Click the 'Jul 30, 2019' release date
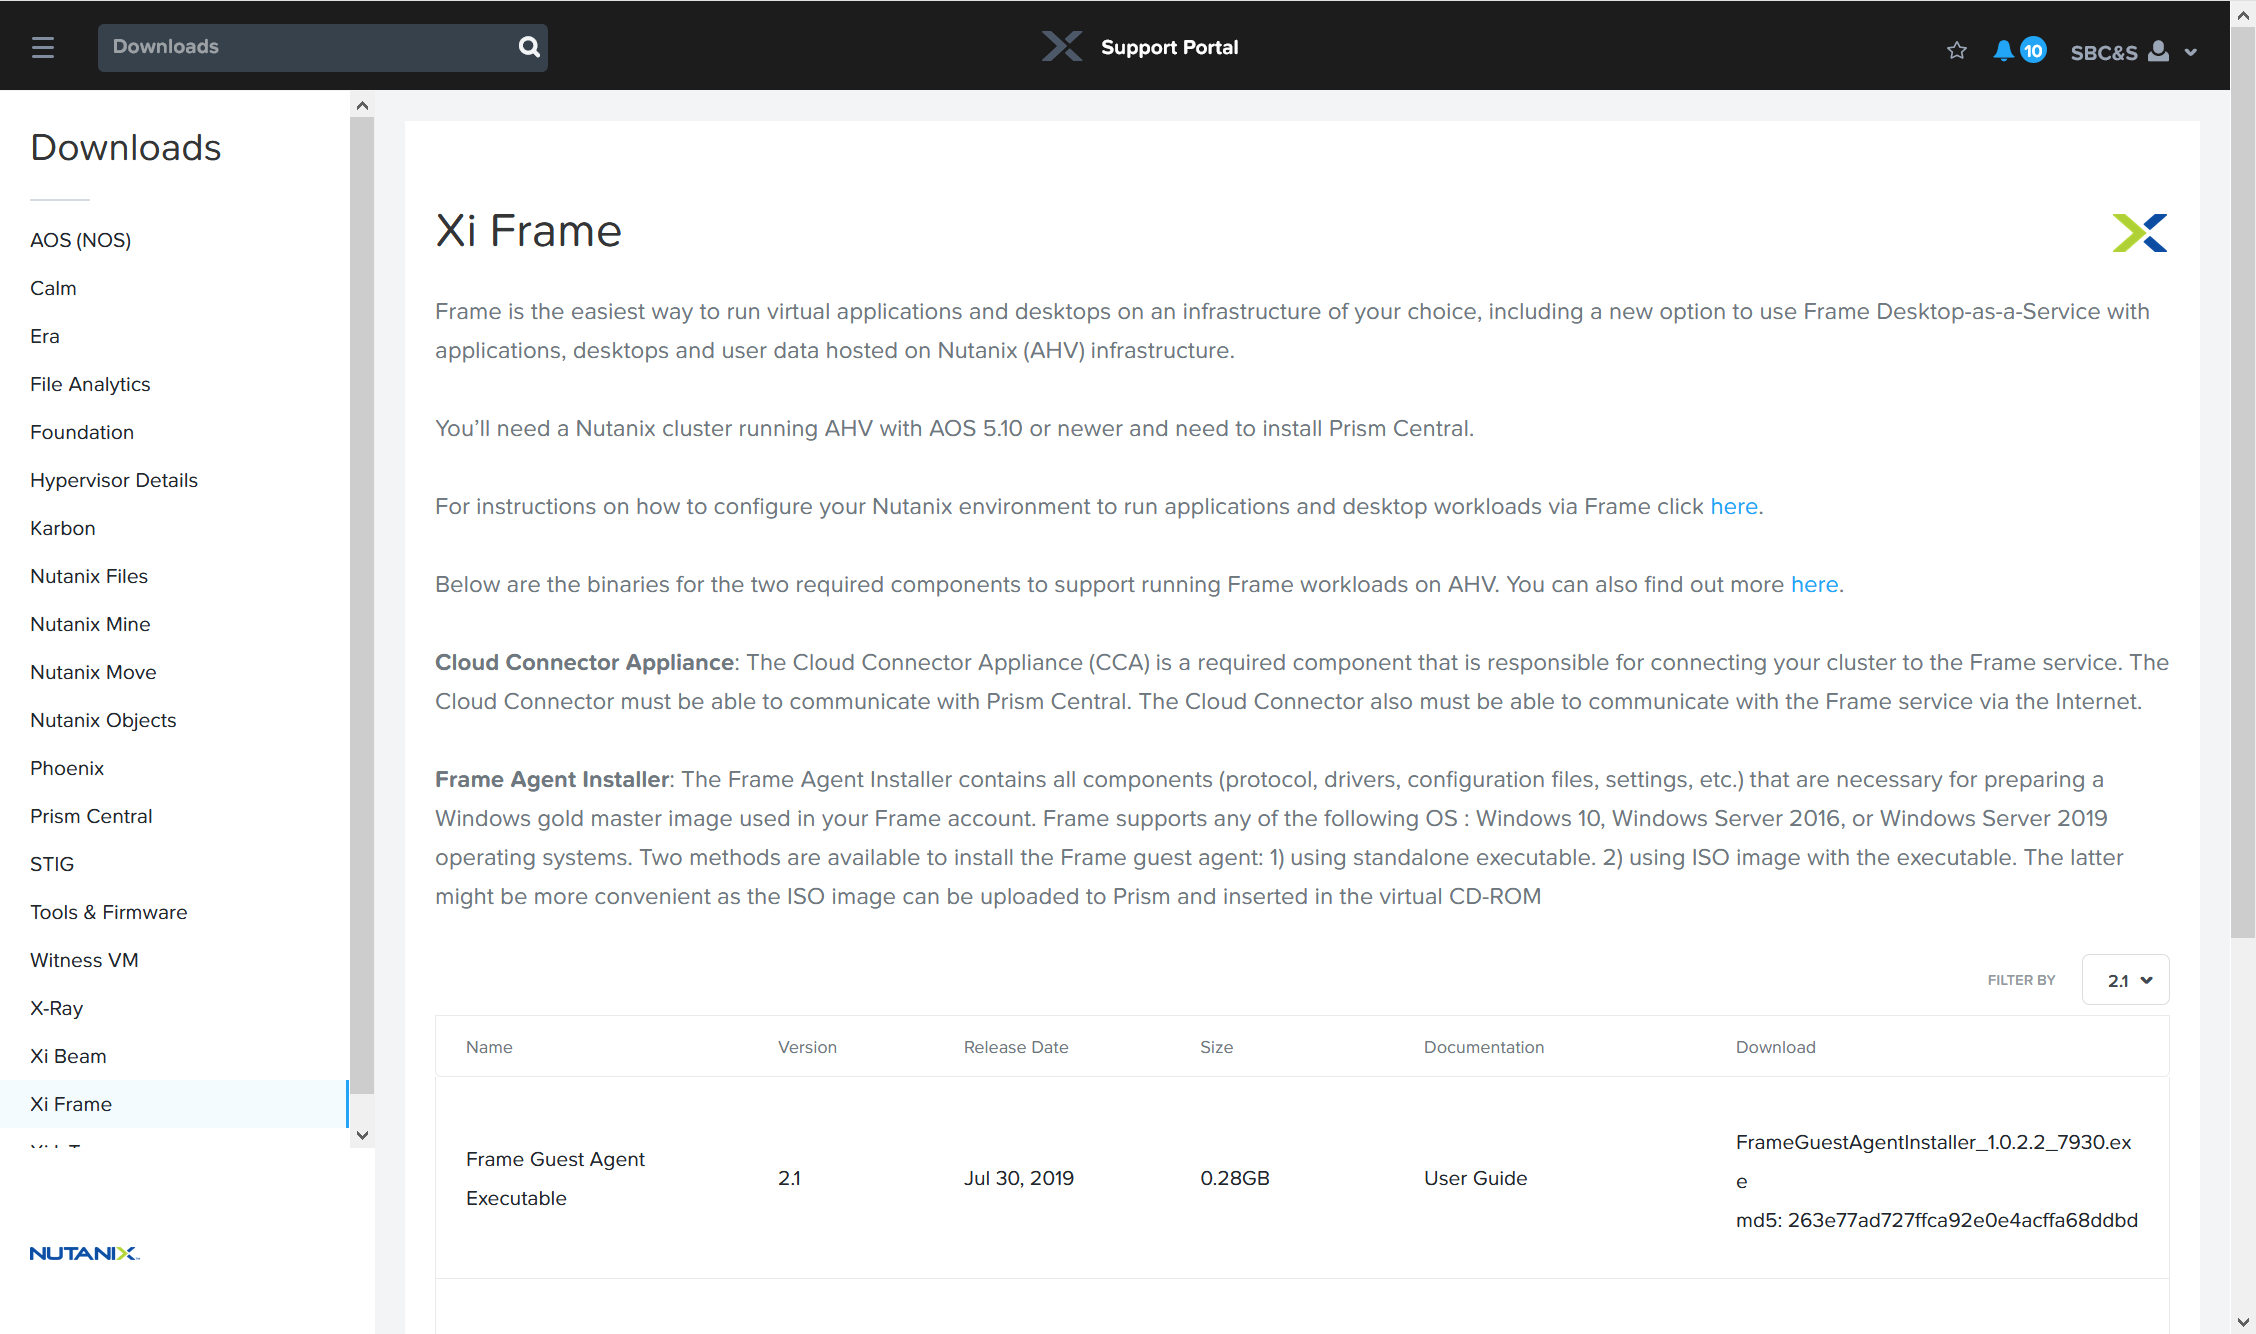Screen dimensions: 2256x1334 coord(1018,1178)
